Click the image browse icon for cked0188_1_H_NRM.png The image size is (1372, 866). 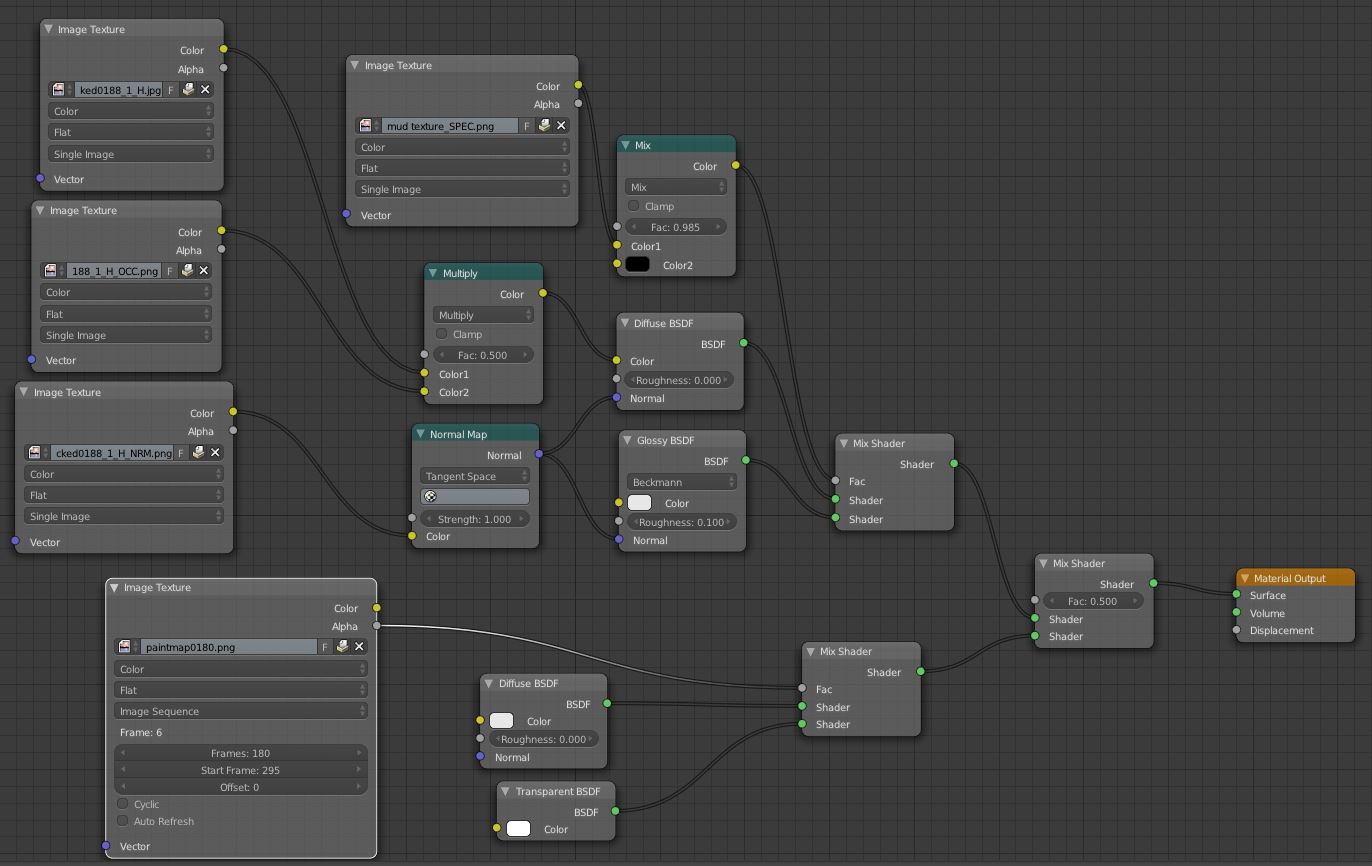coord(37,453)
